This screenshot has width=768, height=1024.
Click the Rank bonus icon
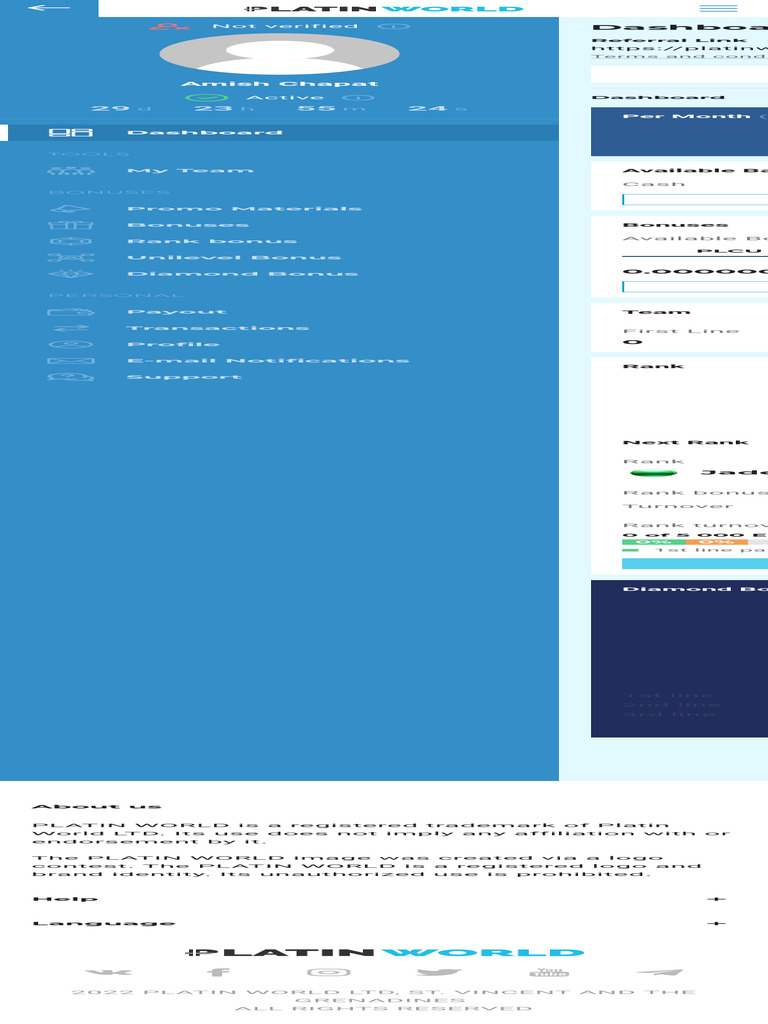pyautogui.click(x=71, y=242)
